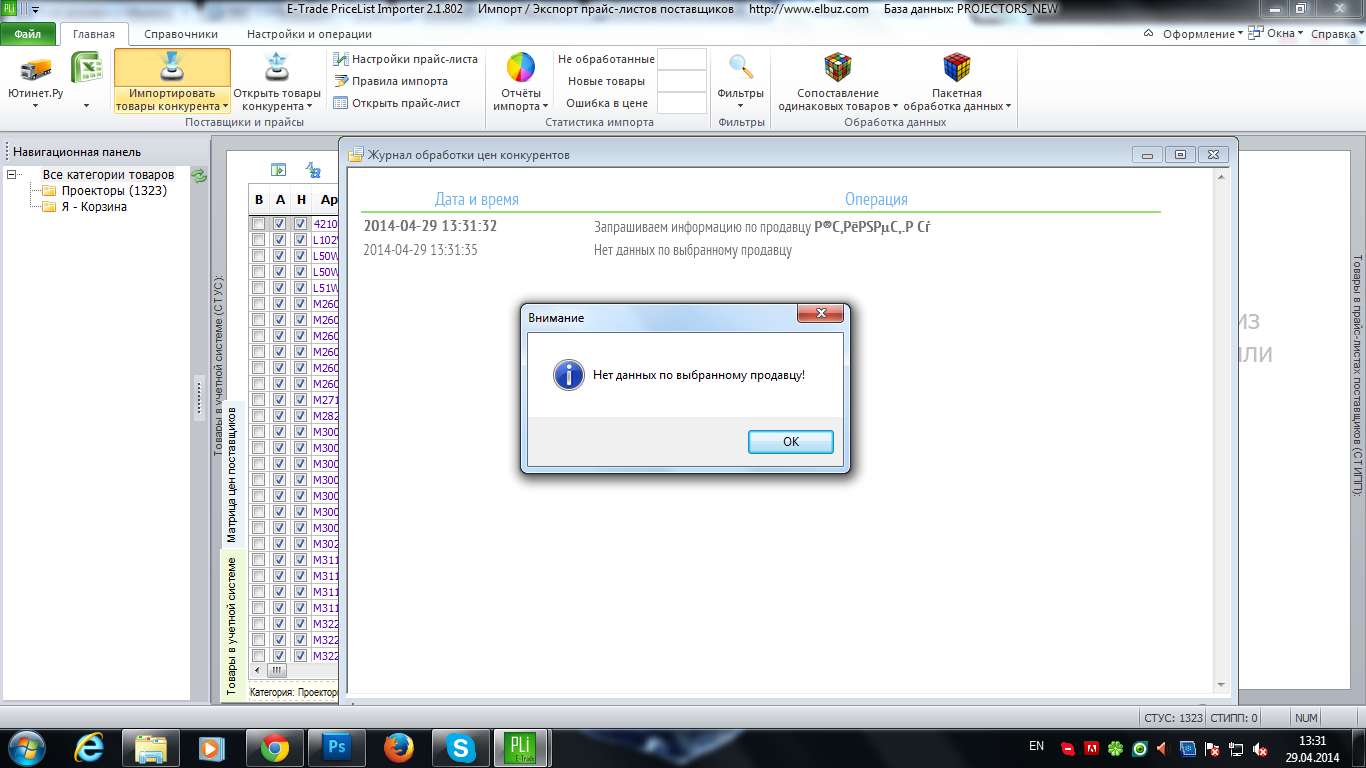Click the Ошибка в цене field
Viewport: 1366px width, 768px height.
[x=682, y=103]
